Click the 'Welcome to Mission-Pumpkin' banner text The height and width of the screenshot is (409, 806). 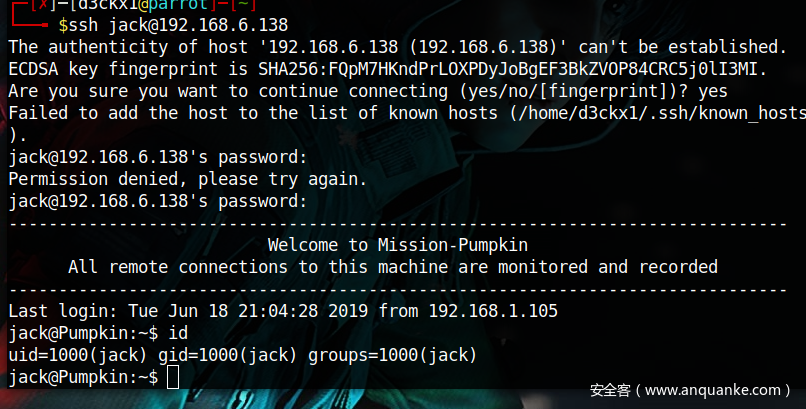point(397,245)
